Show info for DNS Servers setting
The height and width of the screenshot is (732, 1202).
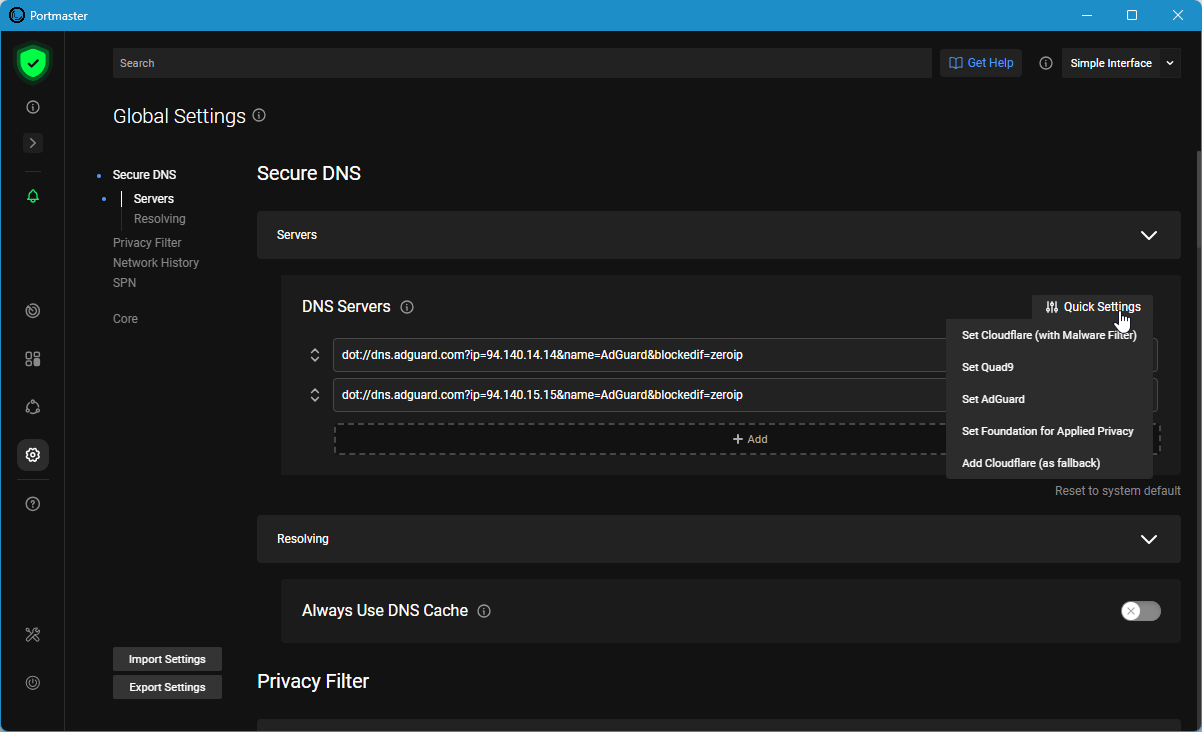(407, 307)
